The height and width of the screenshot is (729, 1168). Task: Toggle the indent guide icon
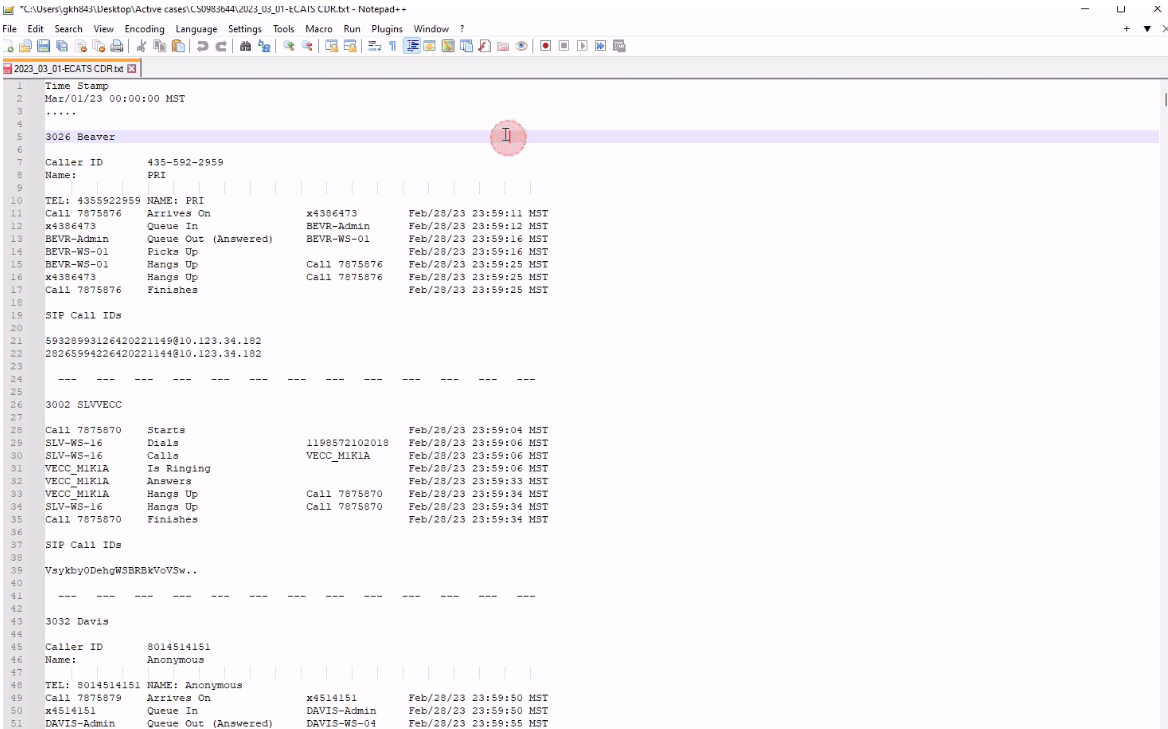point(412,46)
